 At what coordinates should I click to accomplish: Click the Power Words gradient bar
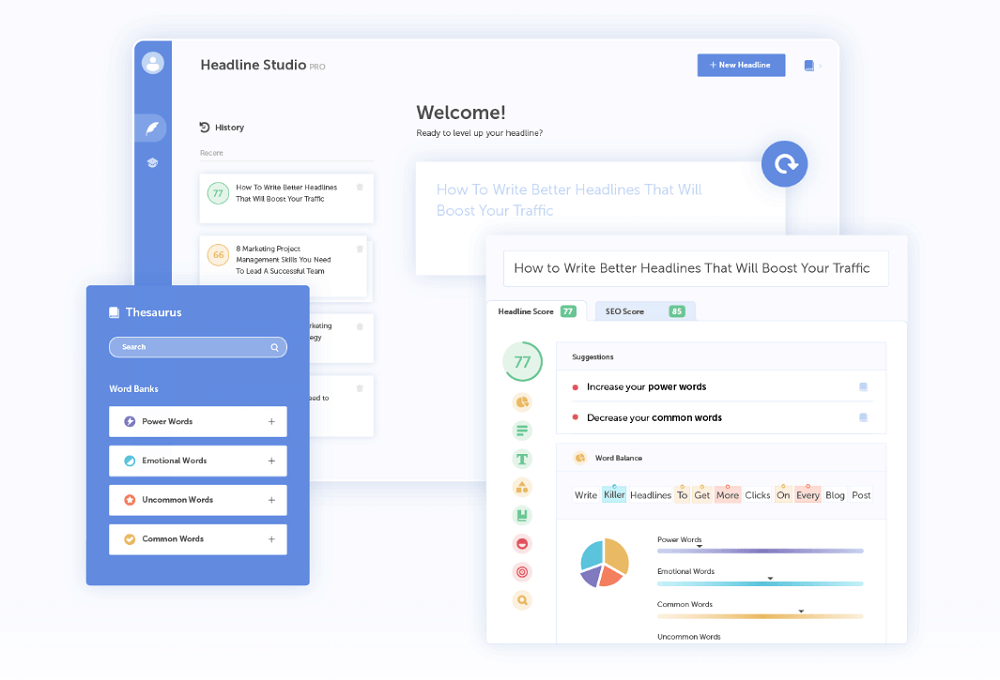[760, 551]
